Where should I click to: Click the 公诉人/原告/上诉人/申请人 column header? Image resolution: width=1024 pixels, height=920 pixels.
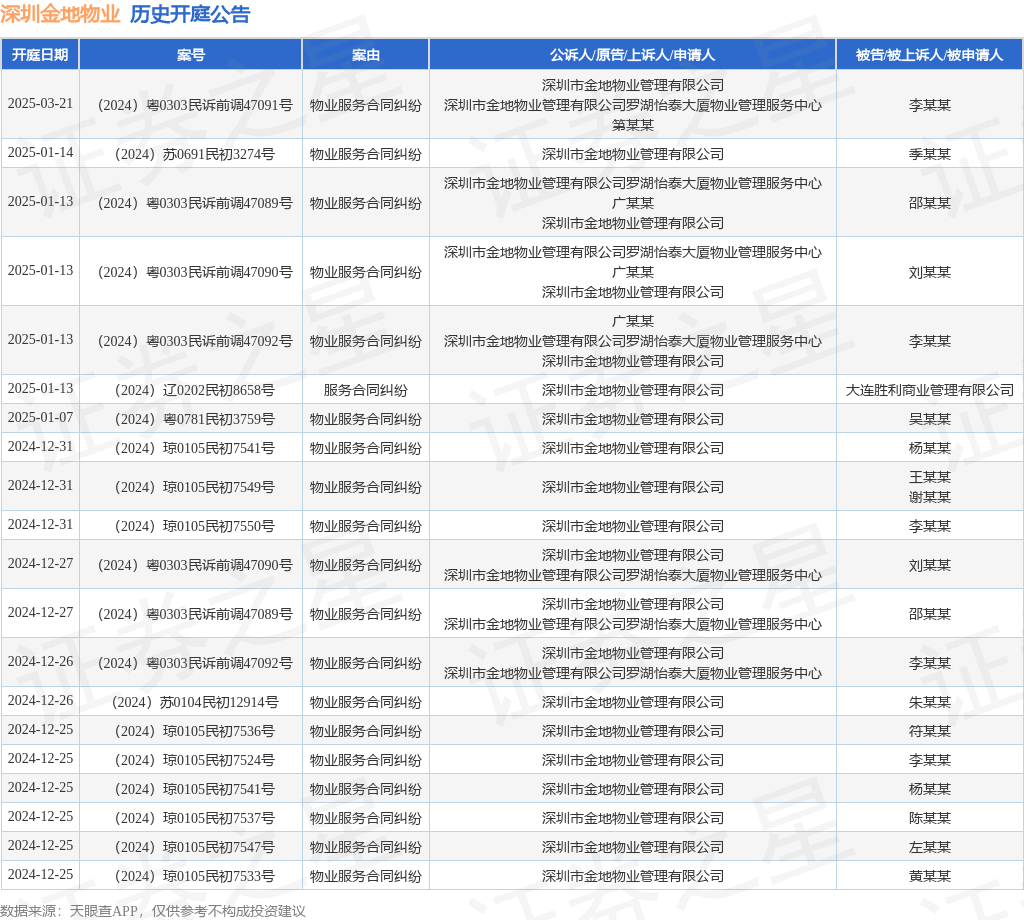coord(632,55)
